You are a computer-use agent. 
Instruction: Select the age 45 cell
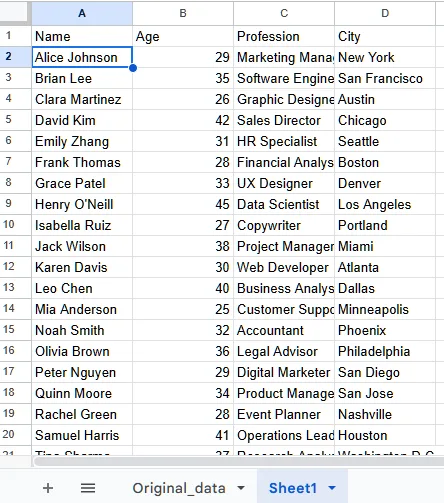point(183,204)
